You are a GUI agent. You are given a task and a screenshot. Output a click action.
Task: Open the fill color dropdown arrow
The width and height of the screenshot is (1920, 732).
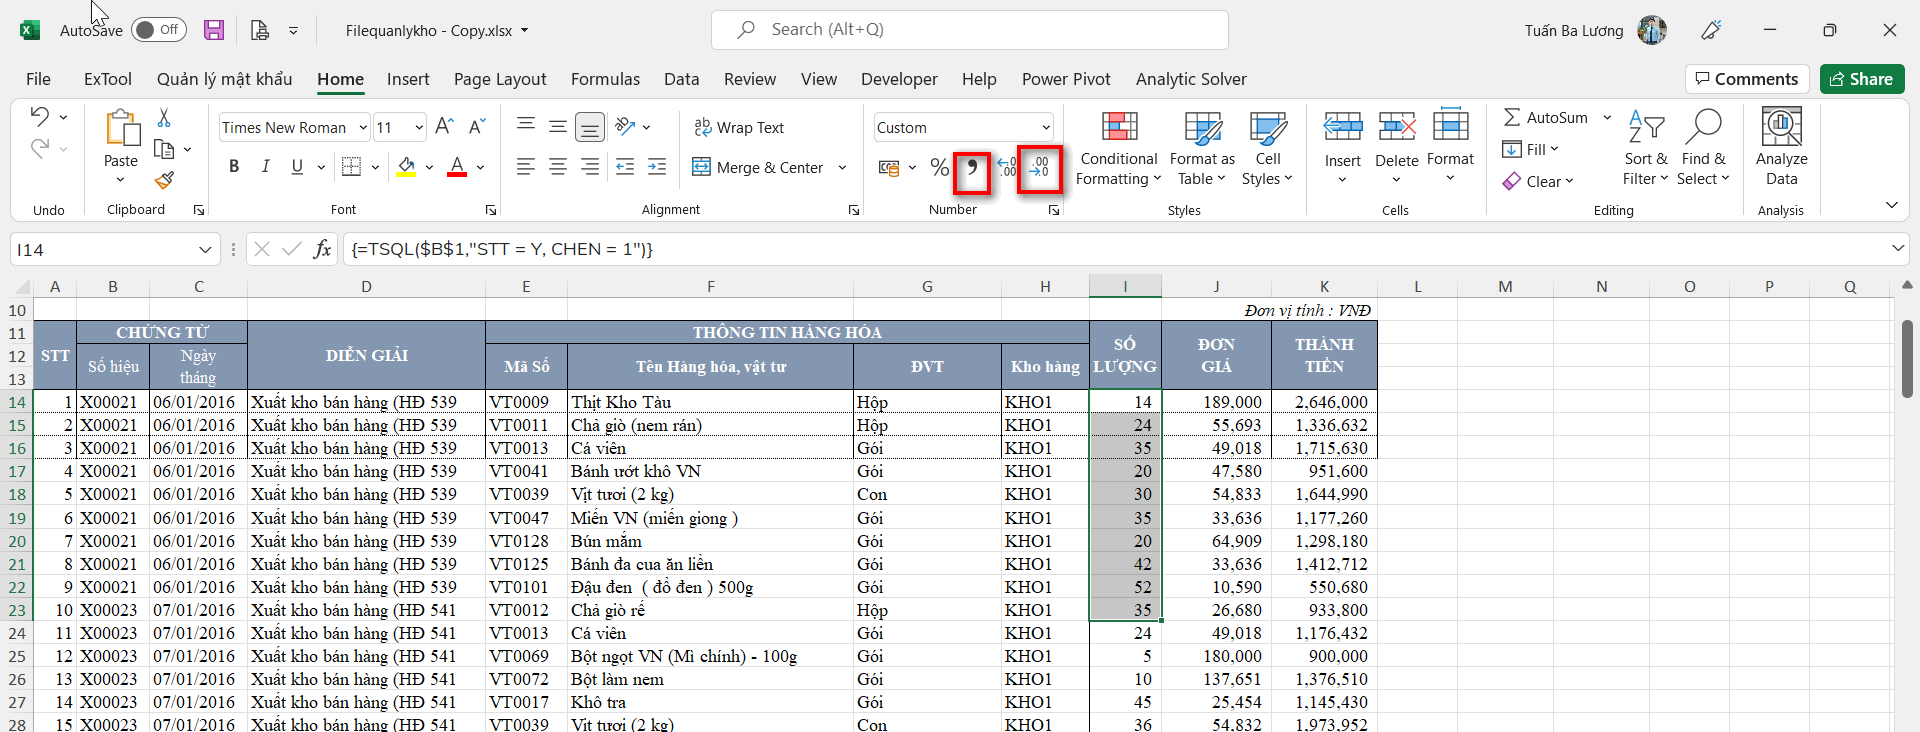pyautogui.click(x=429, y=167)
